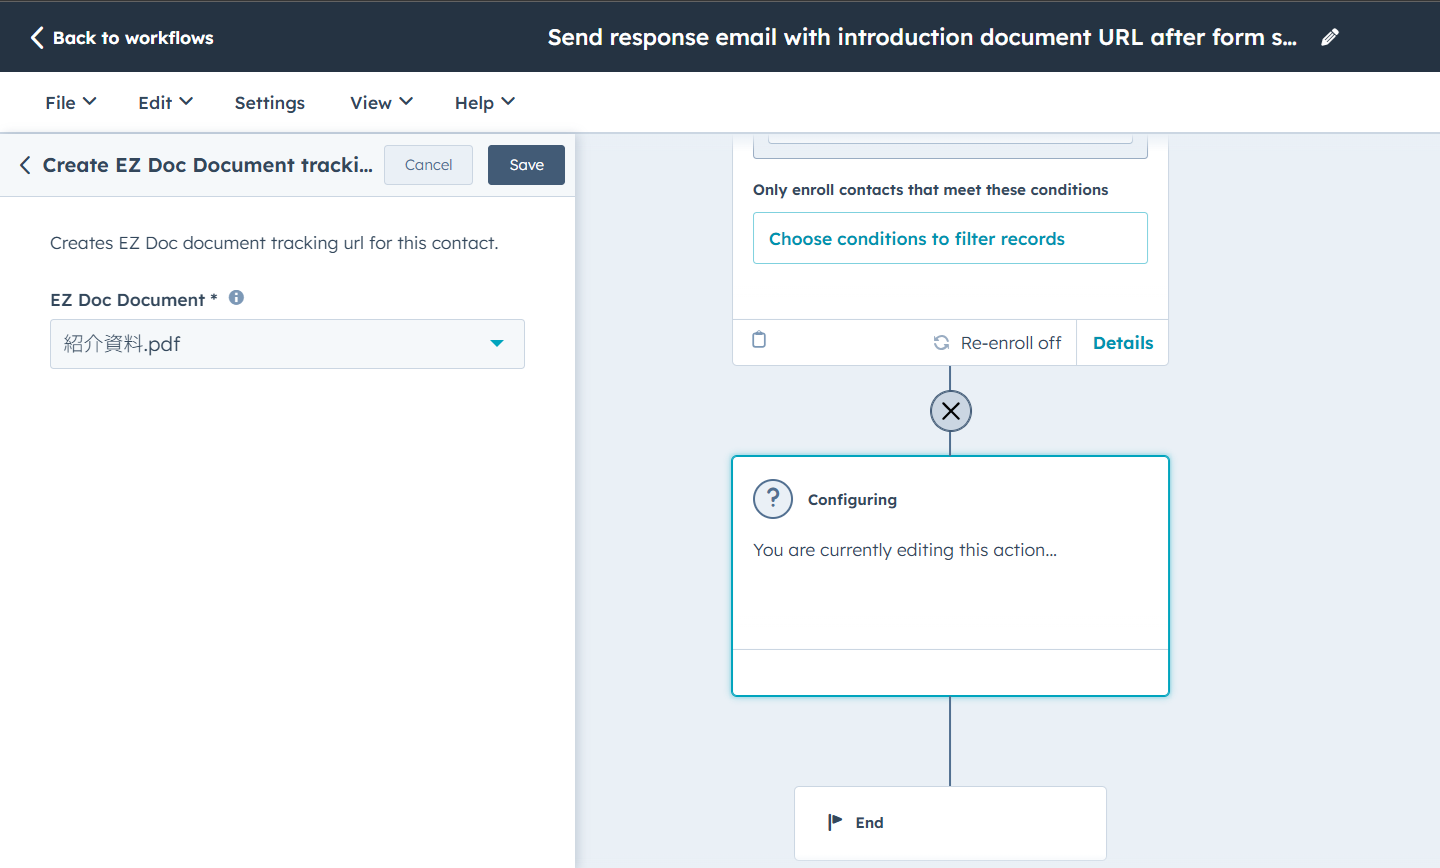Click the question mark icon in Configuring card
The height and width of the screenshot is (868, 1440).
coord(773,499)
